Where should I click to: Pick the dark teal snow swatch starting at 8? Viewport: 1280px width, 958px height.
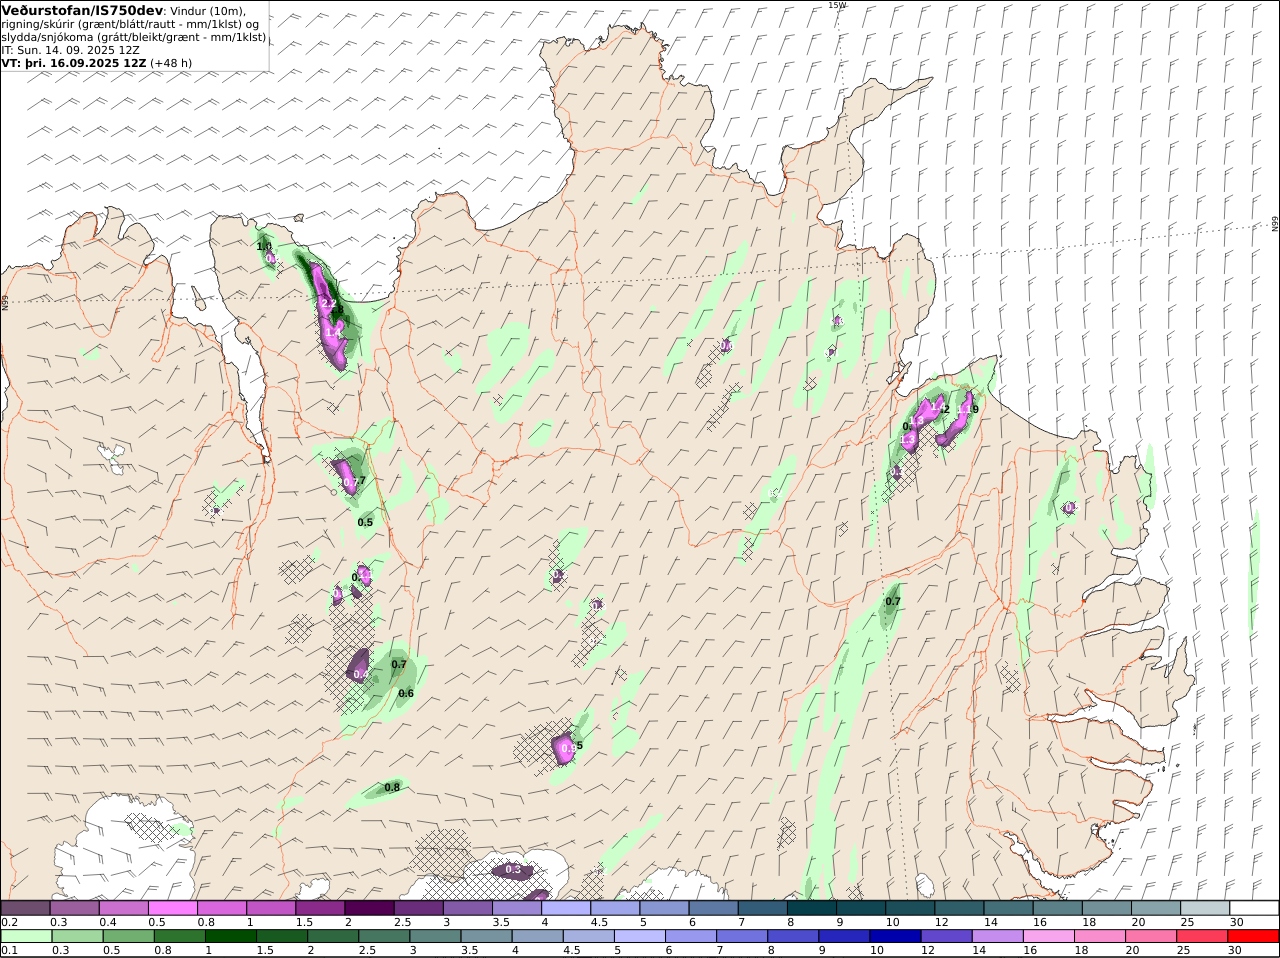tap(812, 907)
